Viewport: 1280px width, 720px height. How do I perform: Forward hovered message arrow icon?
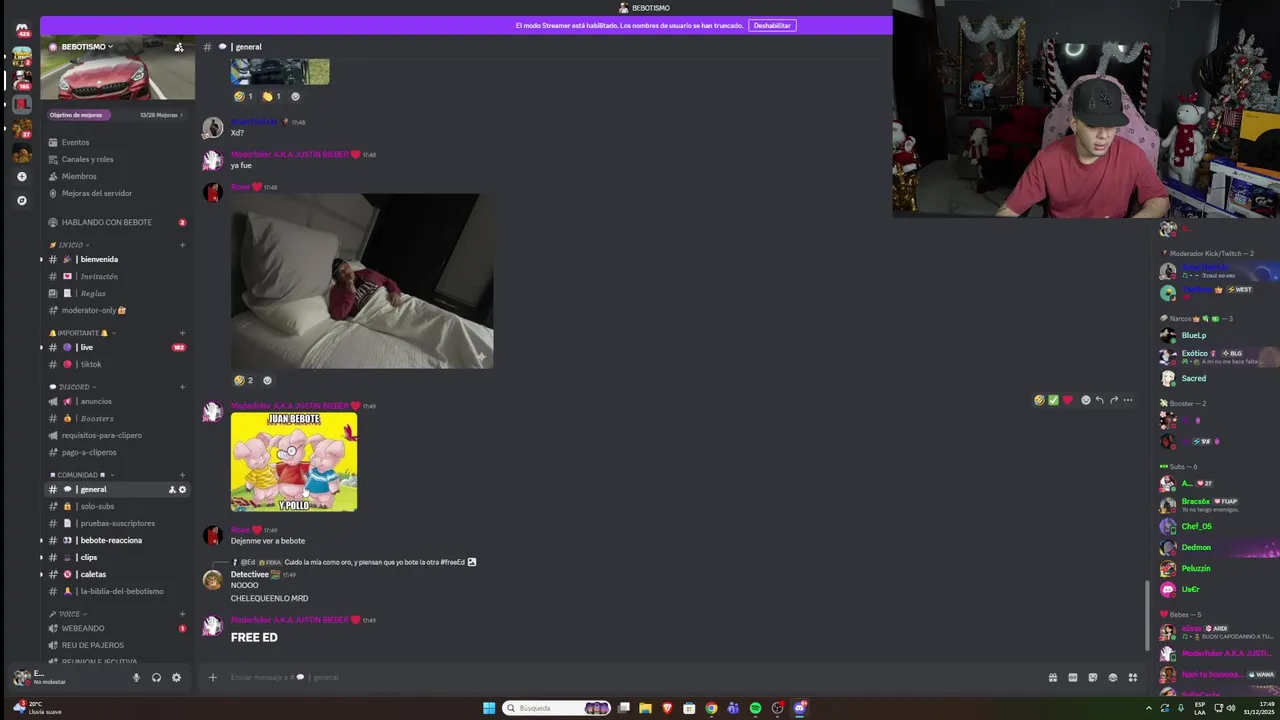(x=1113, y=400)
